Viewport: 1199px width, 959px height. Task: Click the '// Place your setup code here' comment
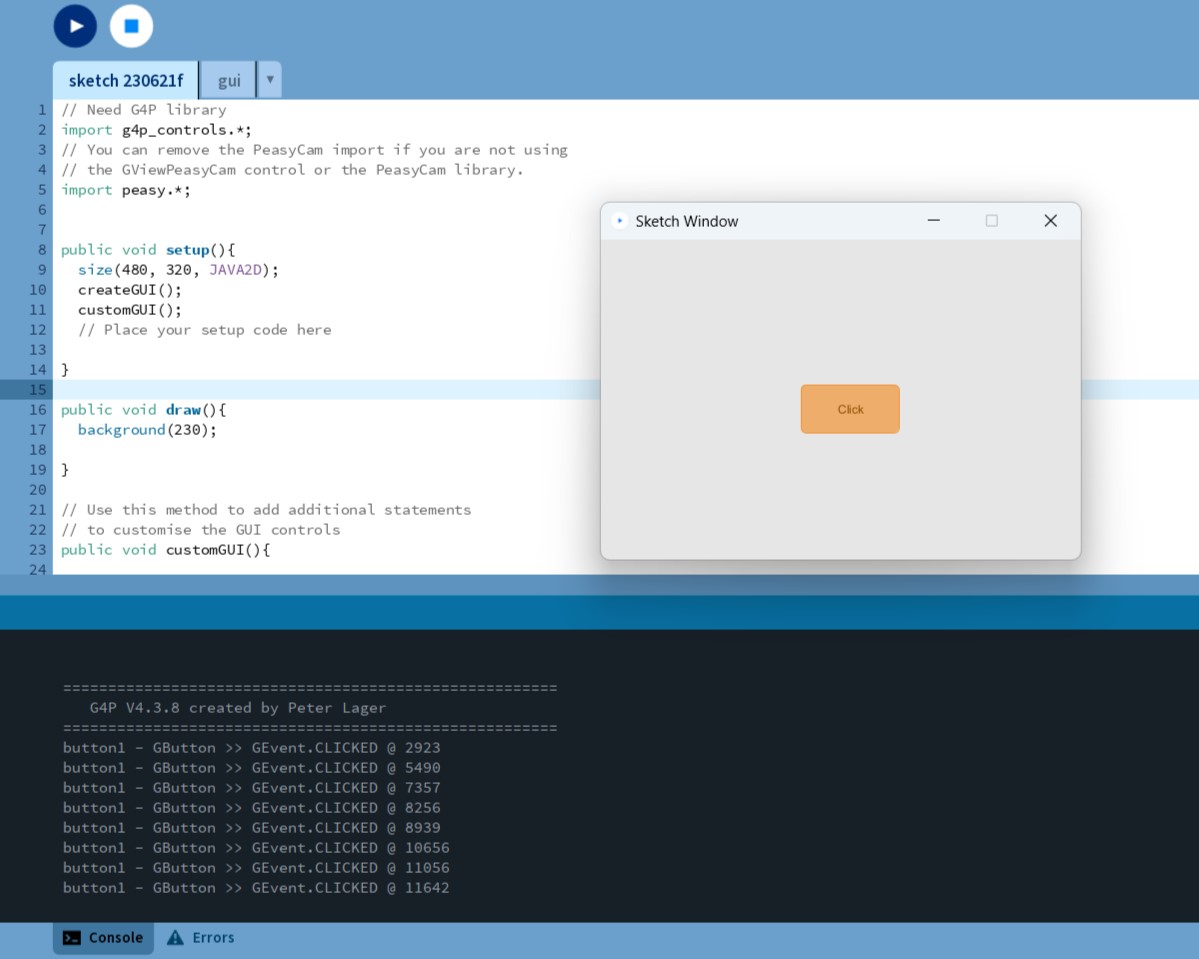pyautogui.click(x=204, y=330)
